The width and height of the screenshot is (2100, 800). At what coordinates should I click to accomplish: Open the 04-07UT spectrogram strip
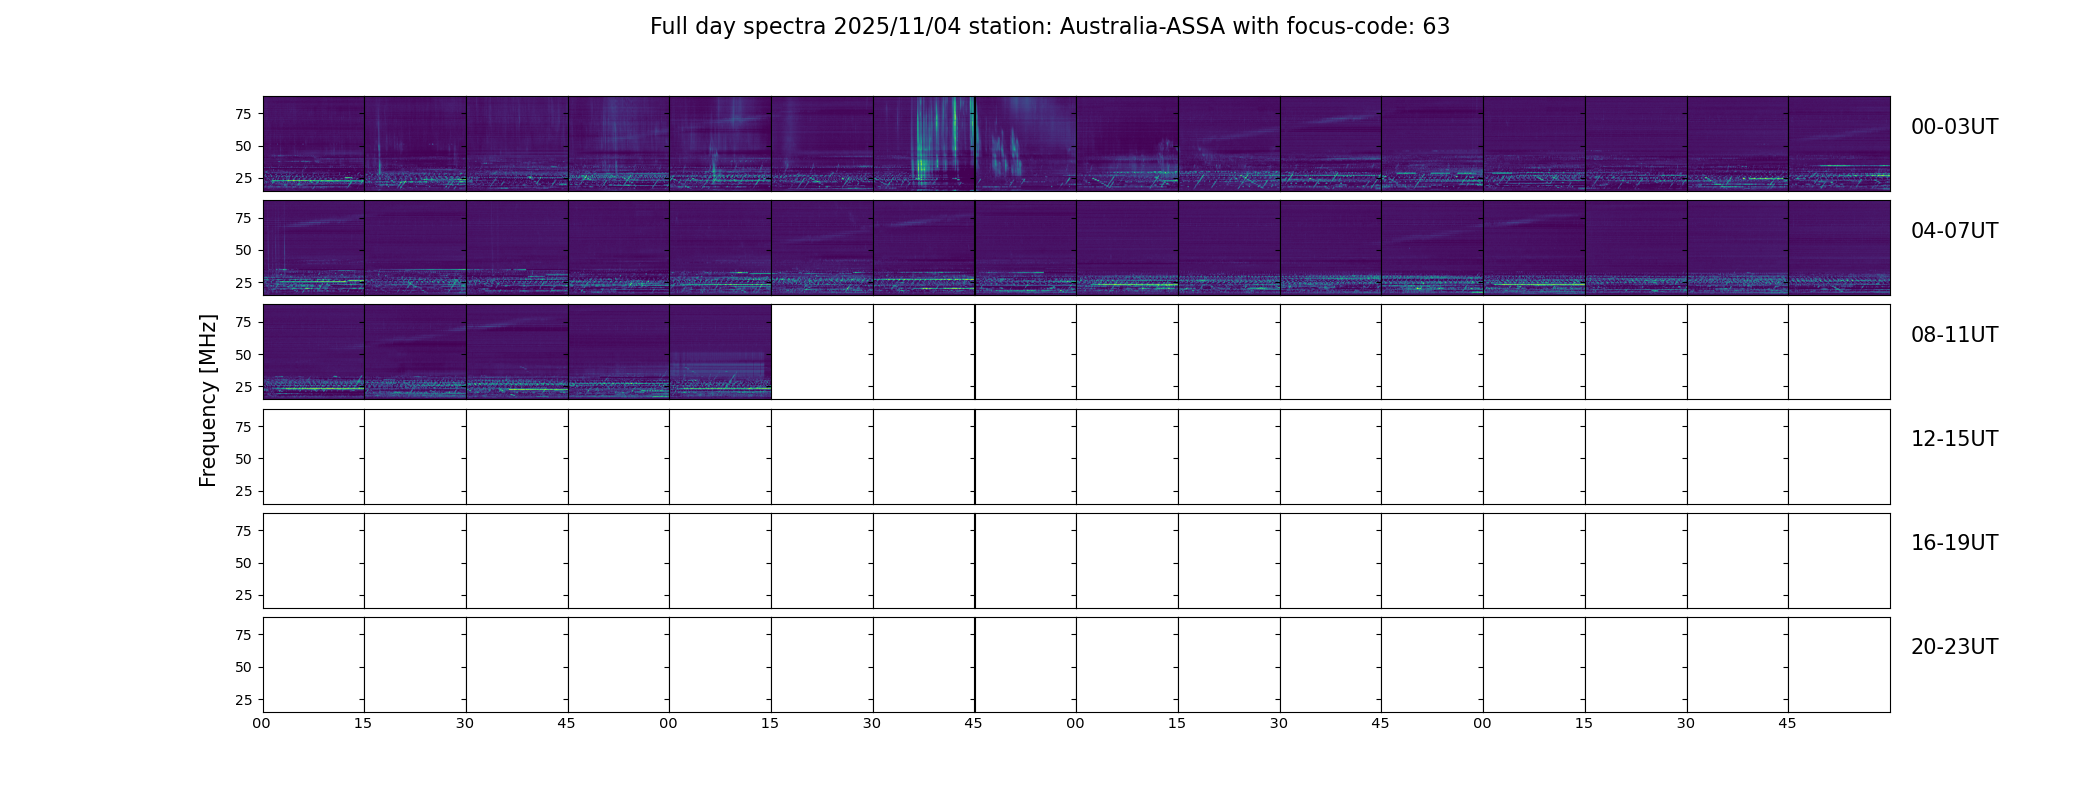(1076, 248)
